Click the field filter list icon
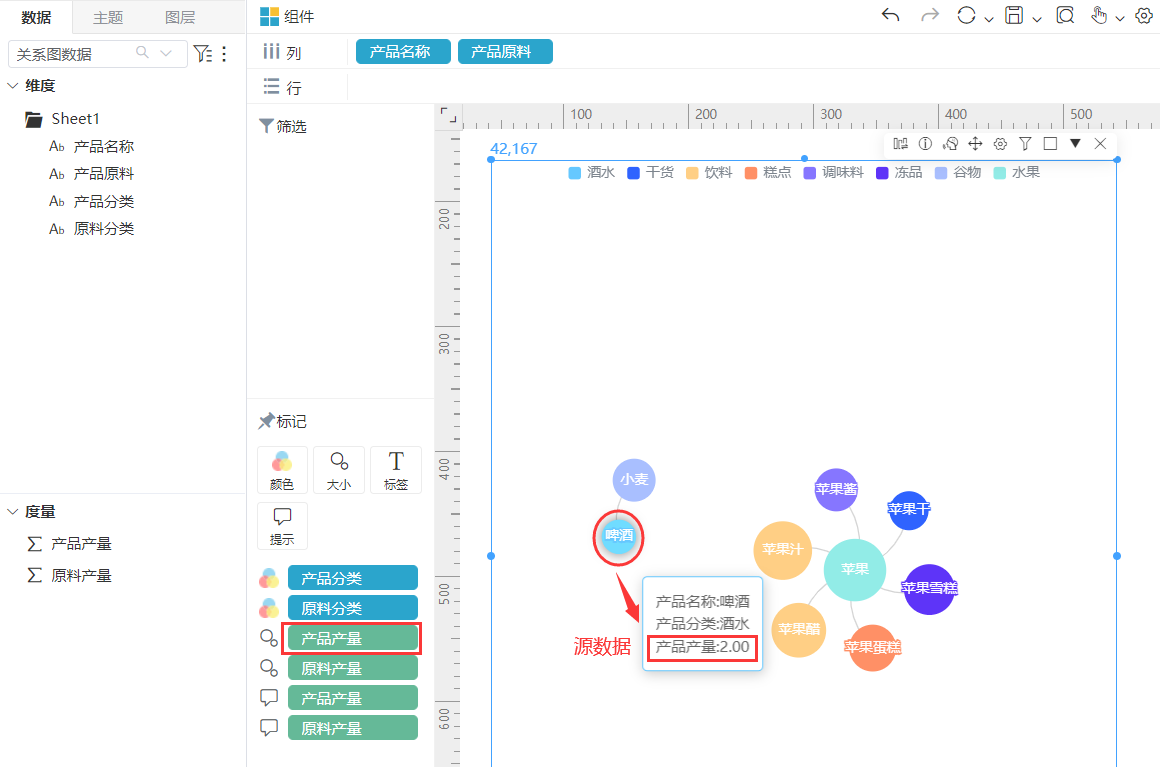1160x767 pixels. (202, 53)
